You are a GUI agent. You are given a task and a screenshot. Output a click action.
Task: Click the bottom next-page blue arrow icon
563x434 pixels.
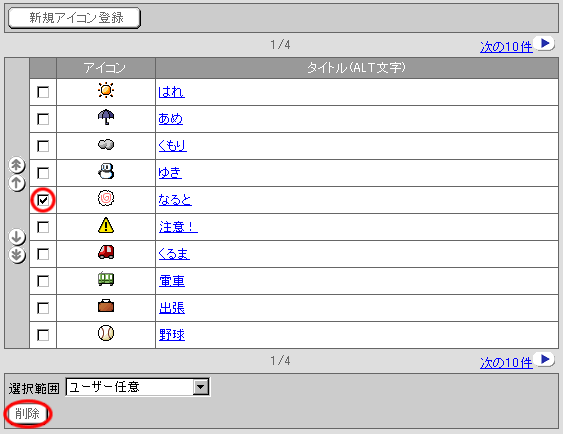pyautogui.click(x=544, y=359)
